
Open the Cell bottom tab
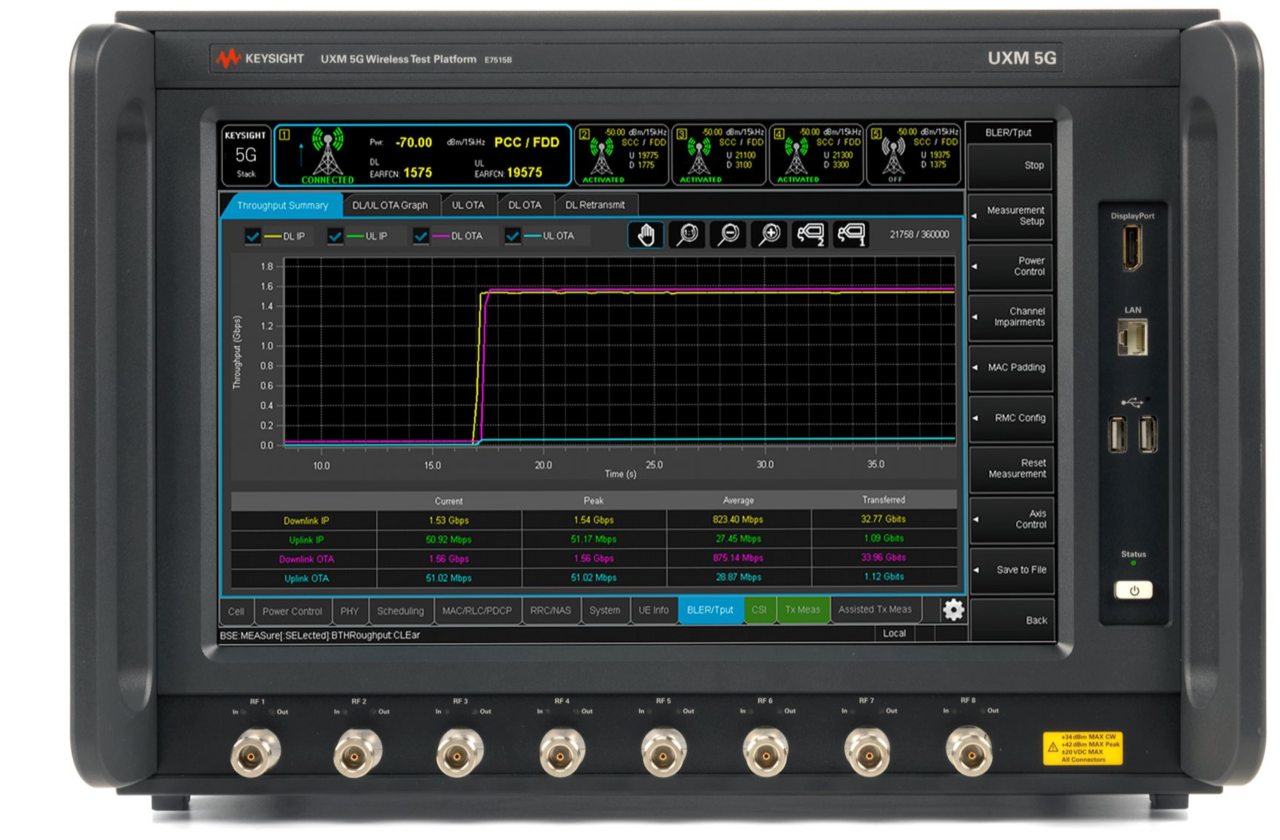236,610
